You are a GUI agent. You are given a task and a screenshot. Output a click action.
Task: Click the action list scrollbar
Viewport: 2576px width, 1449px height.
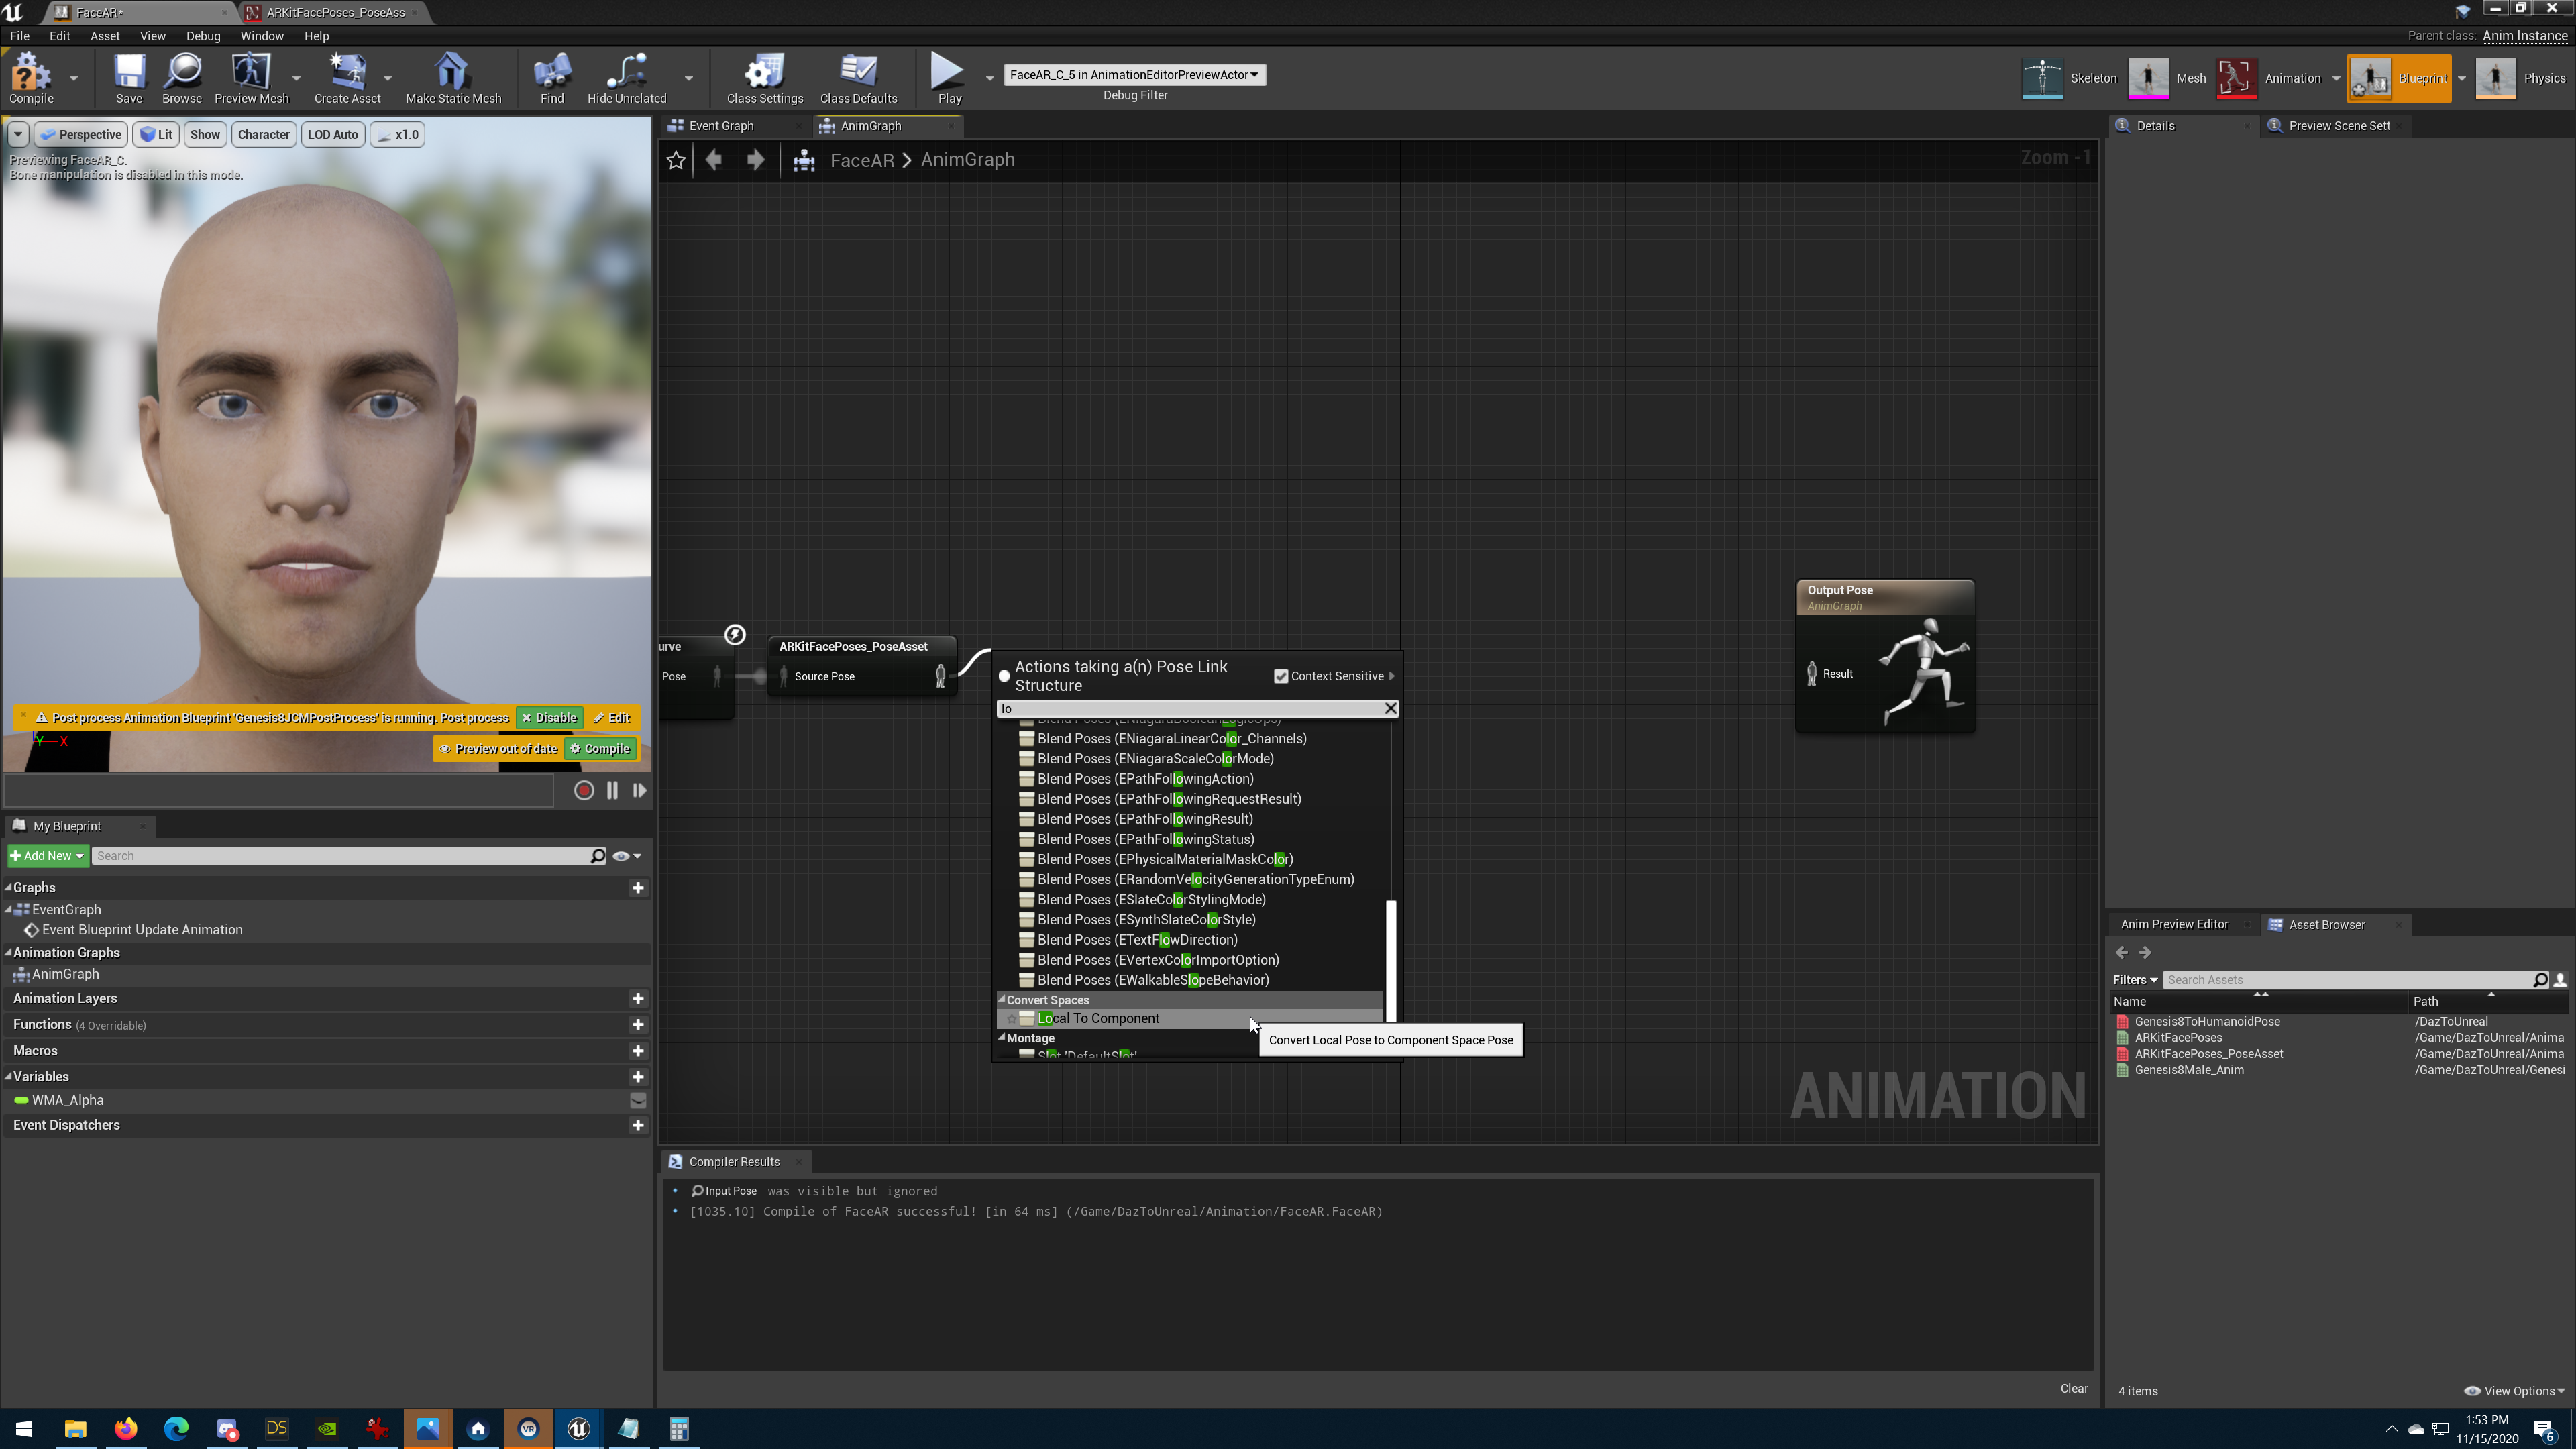click(1390, 961)
